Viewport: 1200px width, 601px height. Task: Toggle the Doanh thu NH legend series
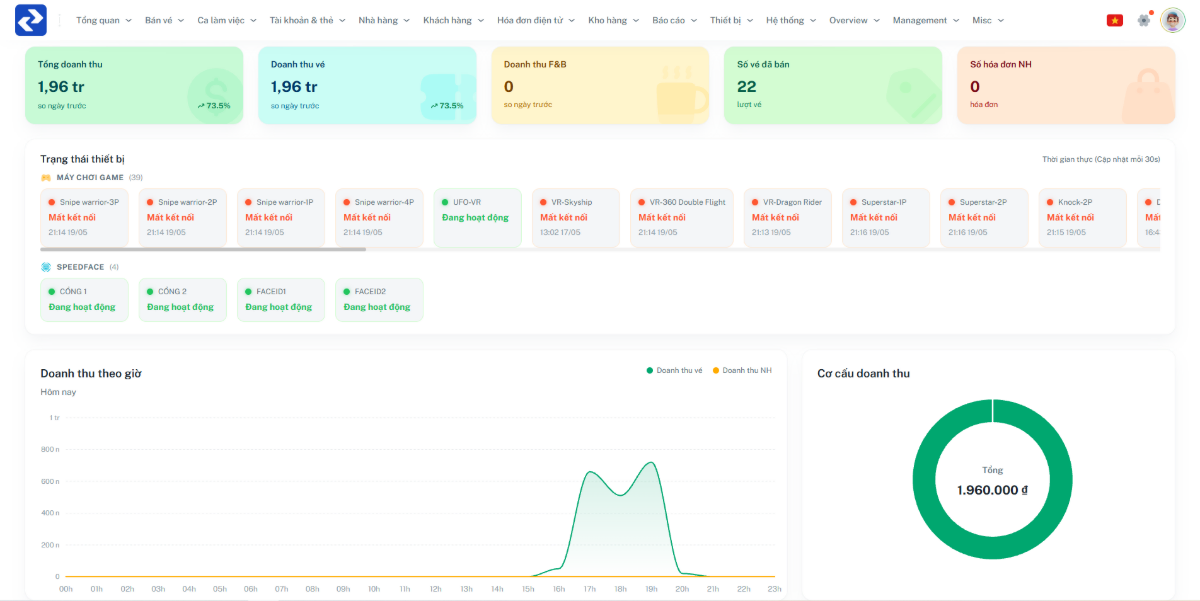[x=741, y=371]
